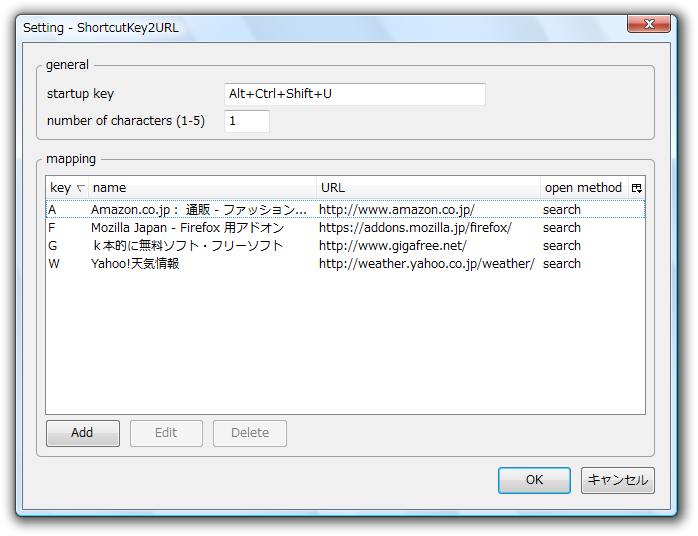
Task: Click search method in Amazon row
Action: point(562,210)
